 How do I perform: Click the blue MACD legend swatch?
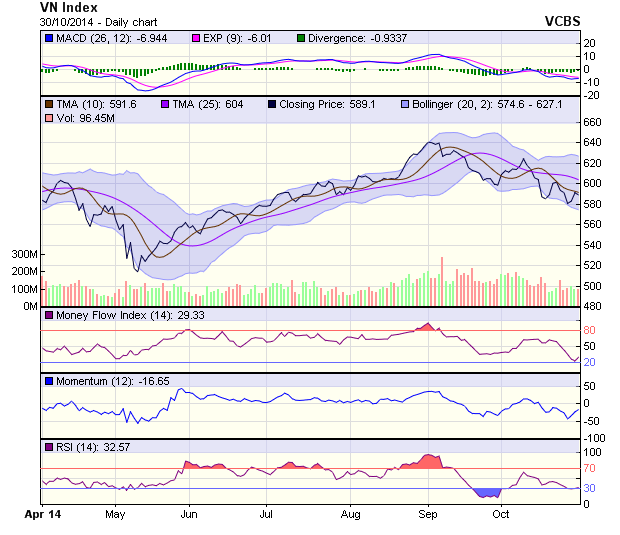pos(48,38)
